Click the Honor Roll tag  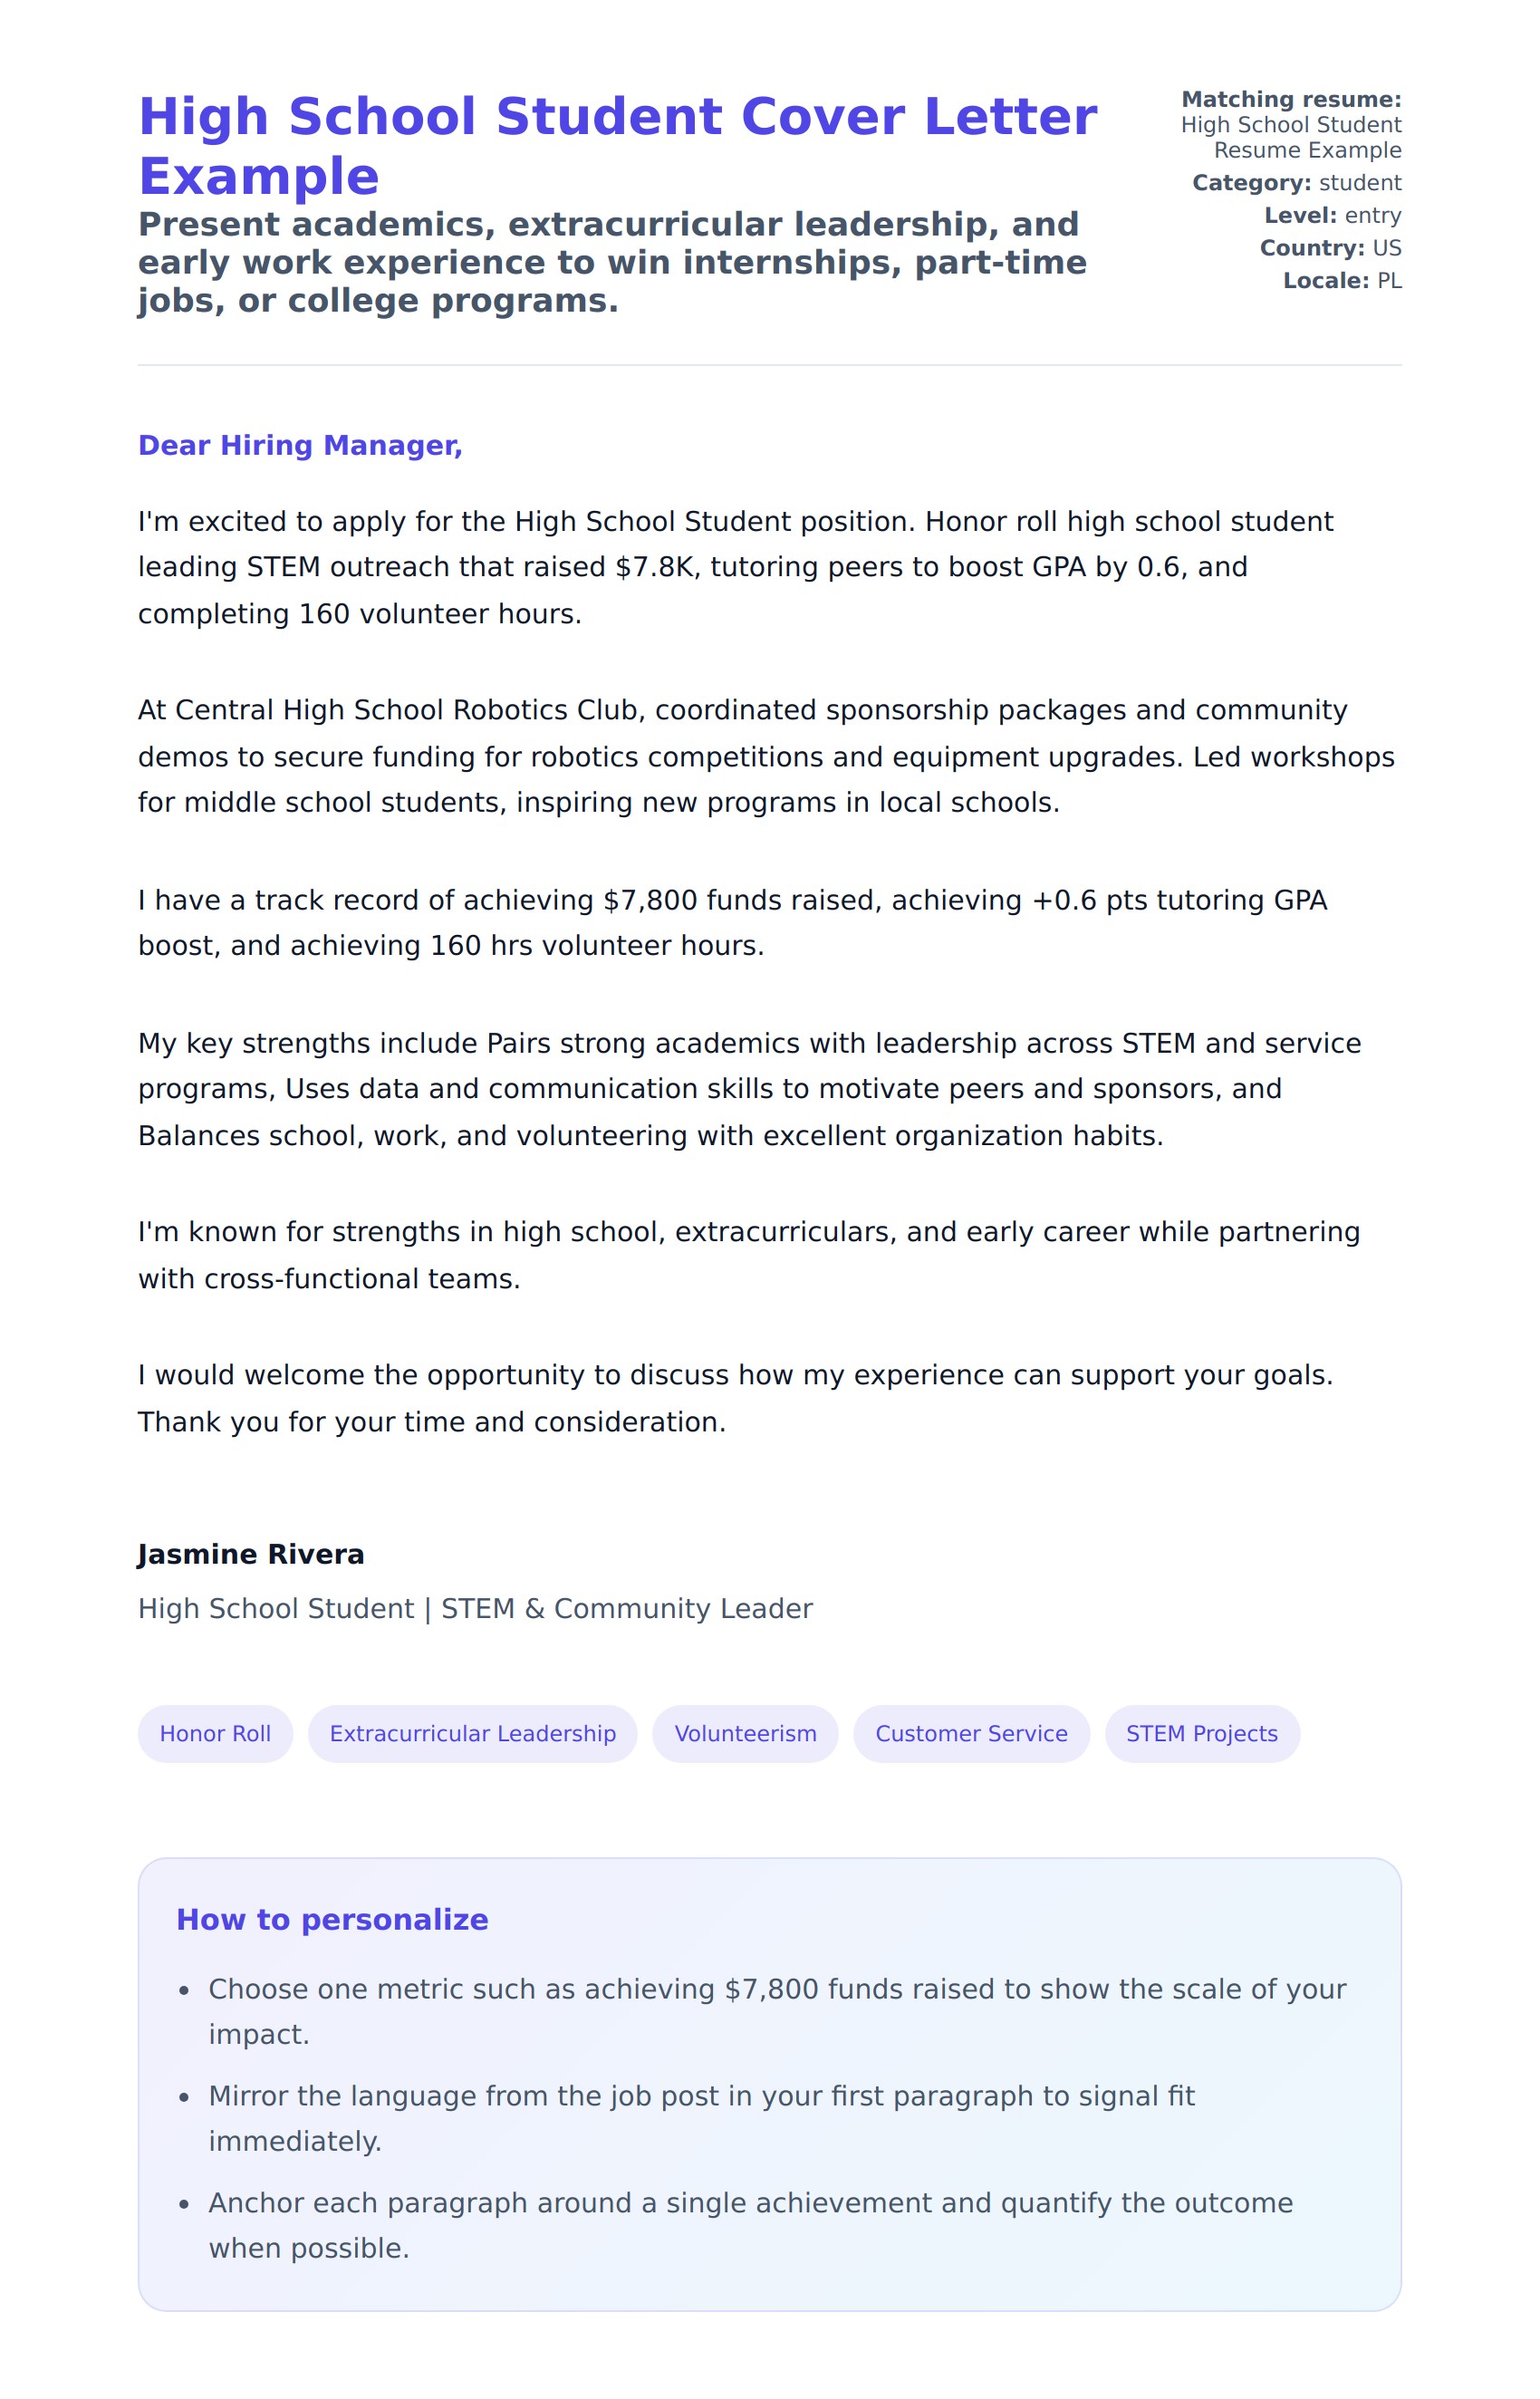coord(215,1734)
